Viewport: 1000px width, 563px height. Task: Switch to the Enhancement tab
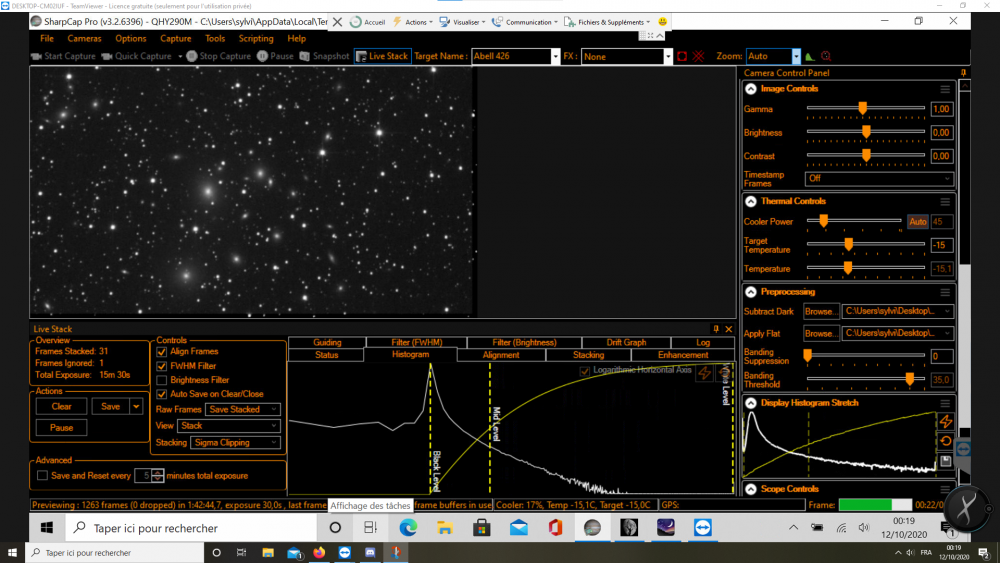682,355
